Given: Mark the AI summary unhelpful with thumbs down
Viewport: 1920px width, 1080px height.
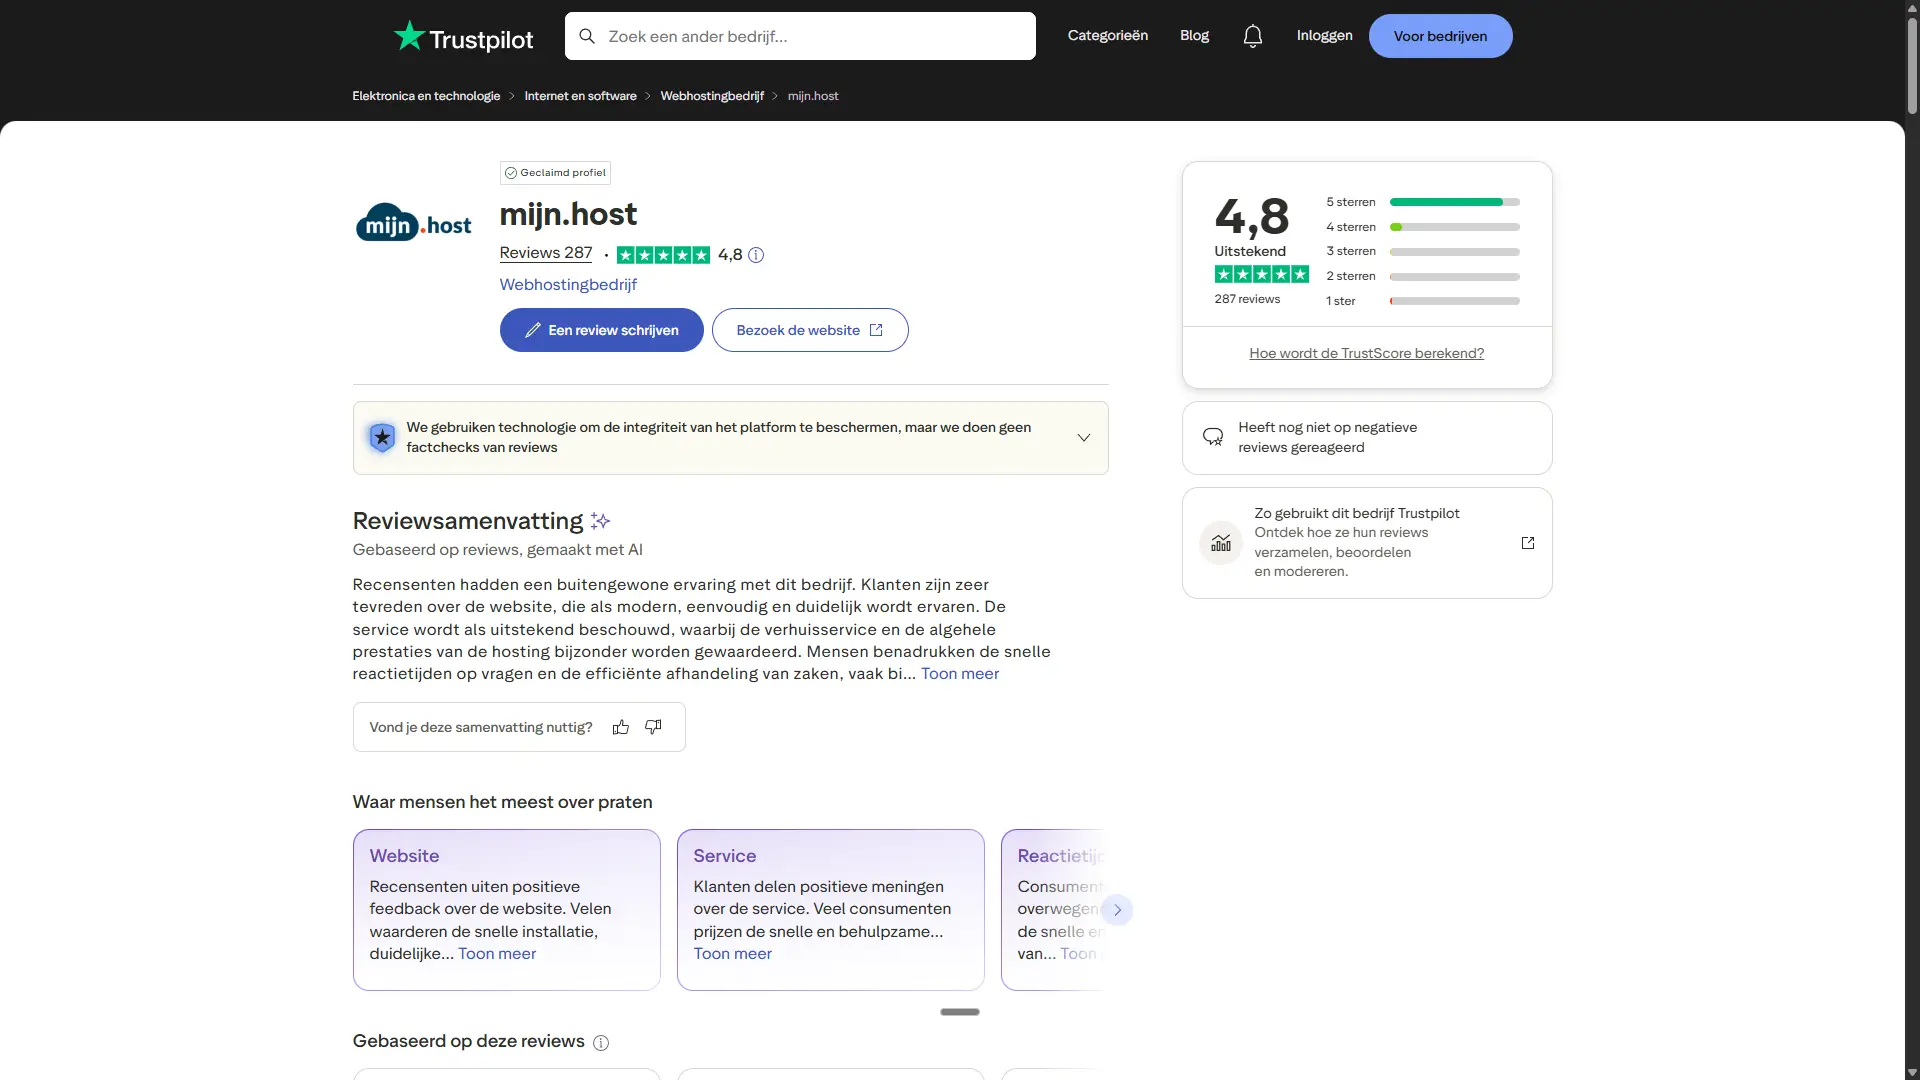Looking at the screenshot, I should 652,727.
